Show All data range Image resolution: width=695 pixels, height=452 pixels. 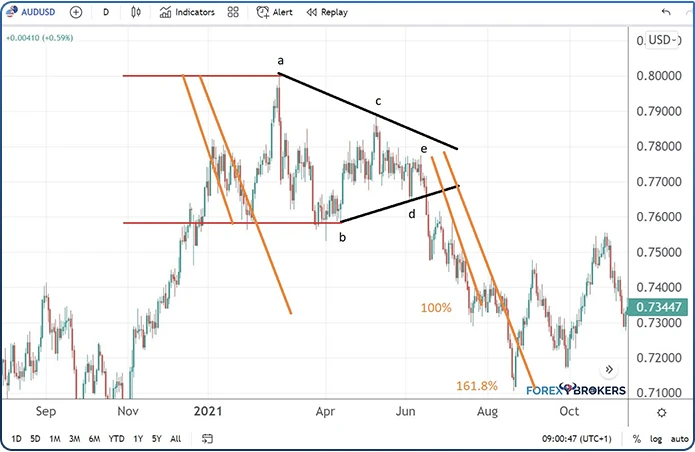point(176,438)
